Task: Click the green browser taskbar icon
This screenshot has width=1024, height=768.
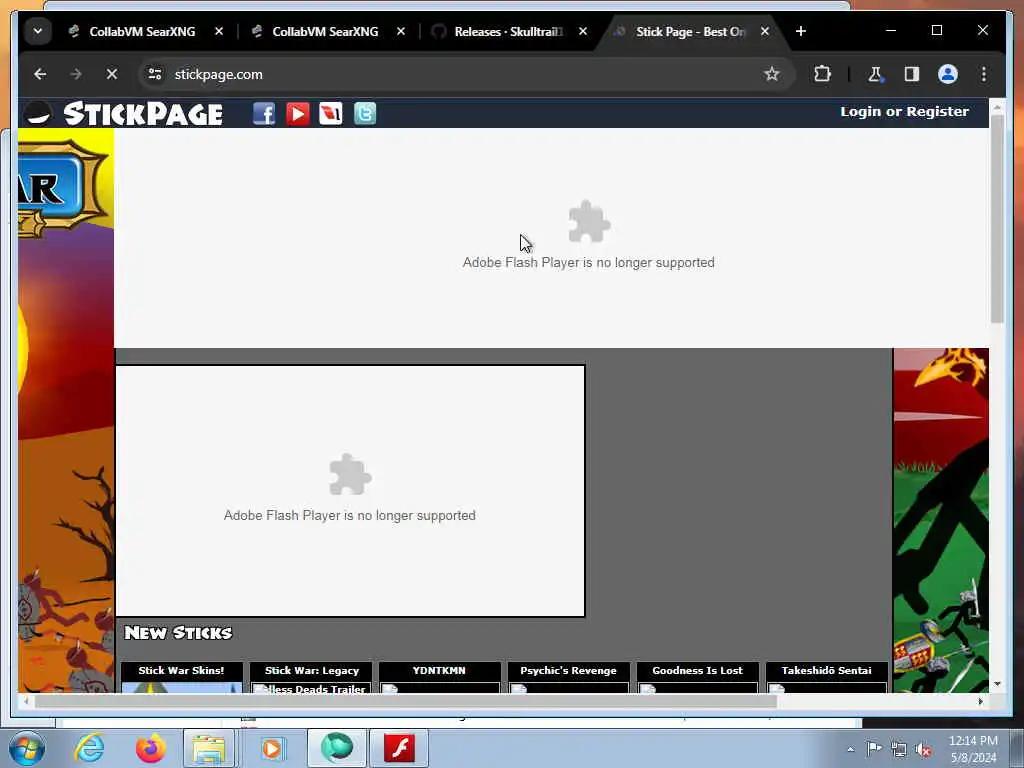Action: (x=337, y=748)
